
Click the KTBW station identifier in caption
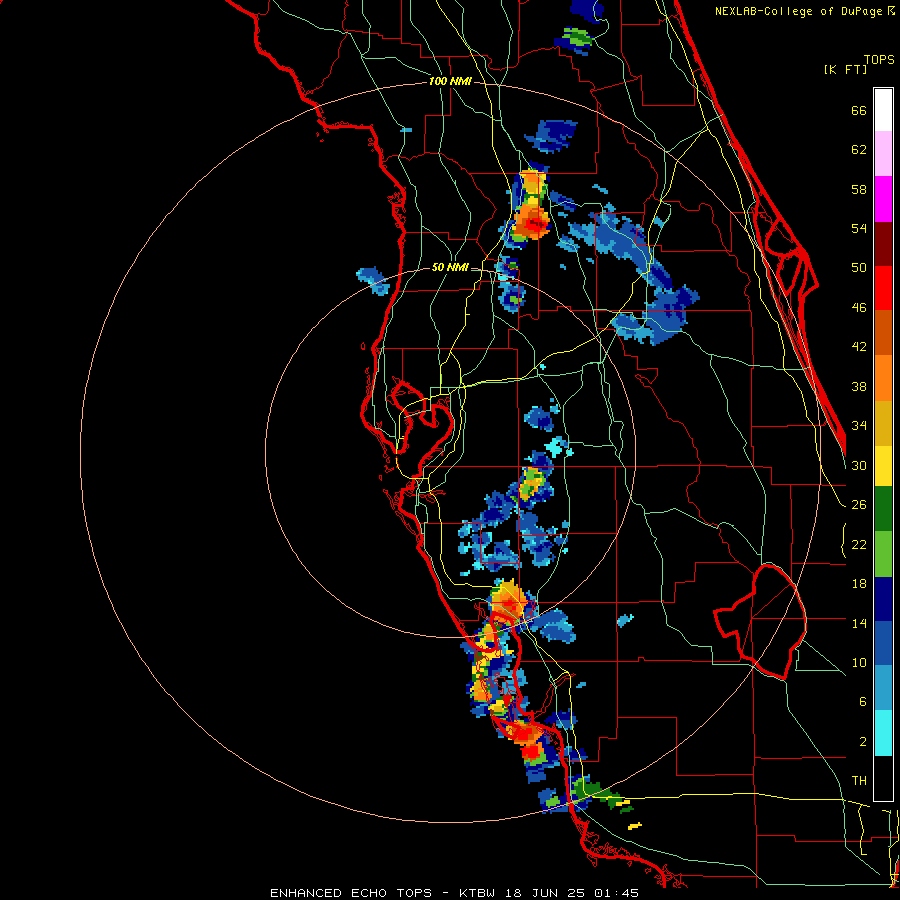click(476, 893)
